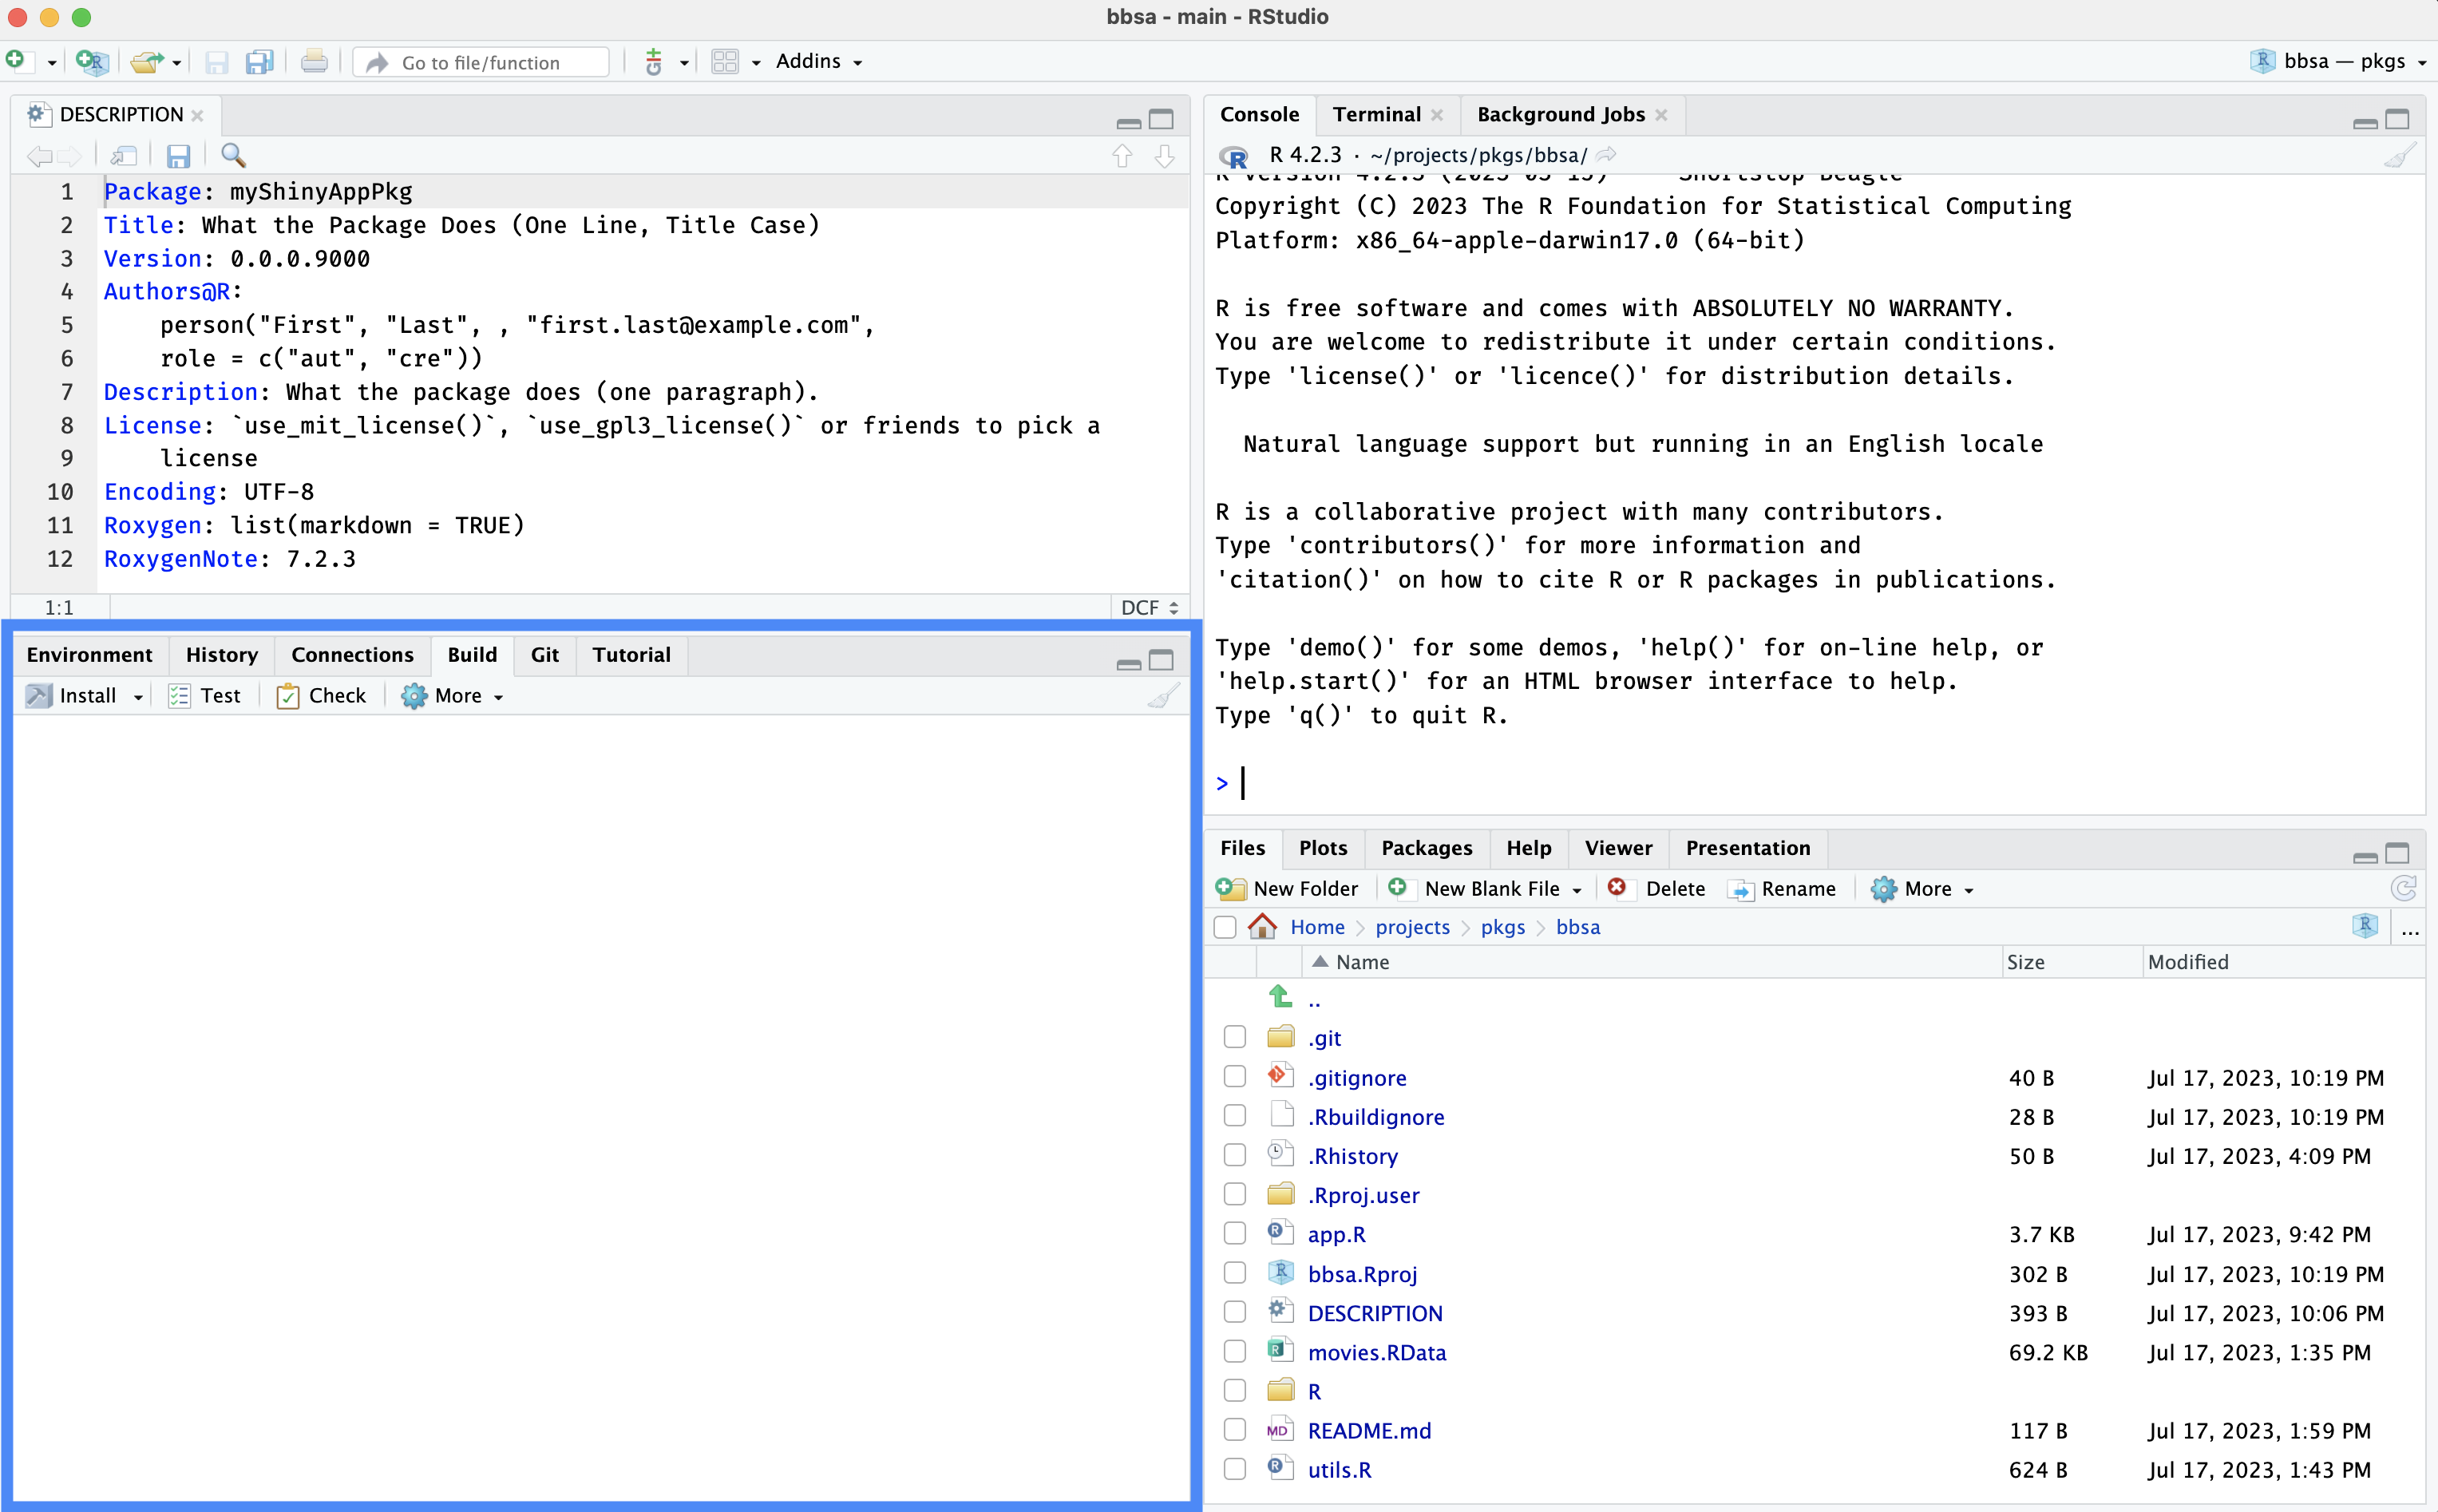
Task: Click the workspace panes grid icon
Action: click(x=725, y=62)
